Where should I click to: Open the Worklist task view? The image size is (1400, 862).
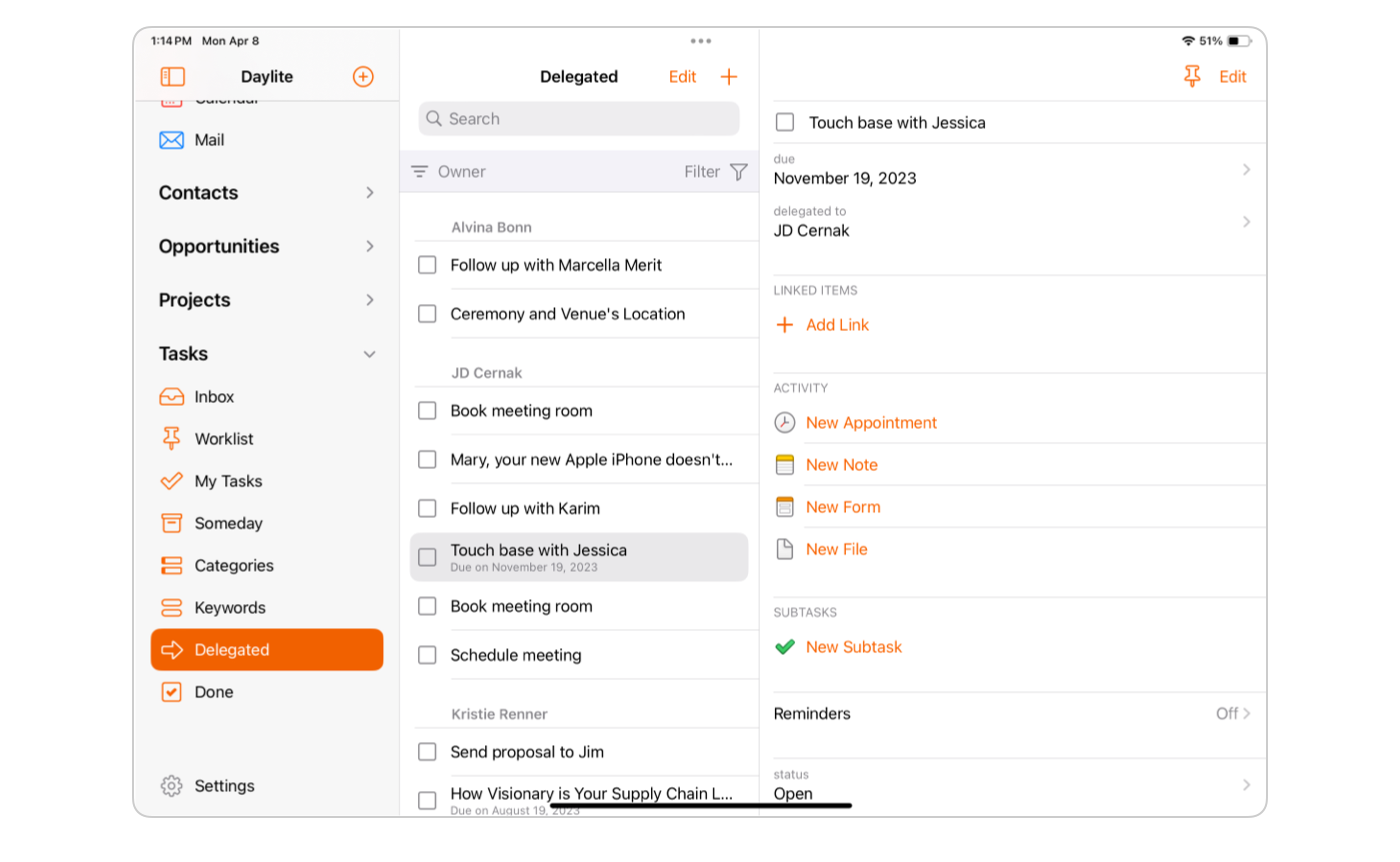pos(224,439)
